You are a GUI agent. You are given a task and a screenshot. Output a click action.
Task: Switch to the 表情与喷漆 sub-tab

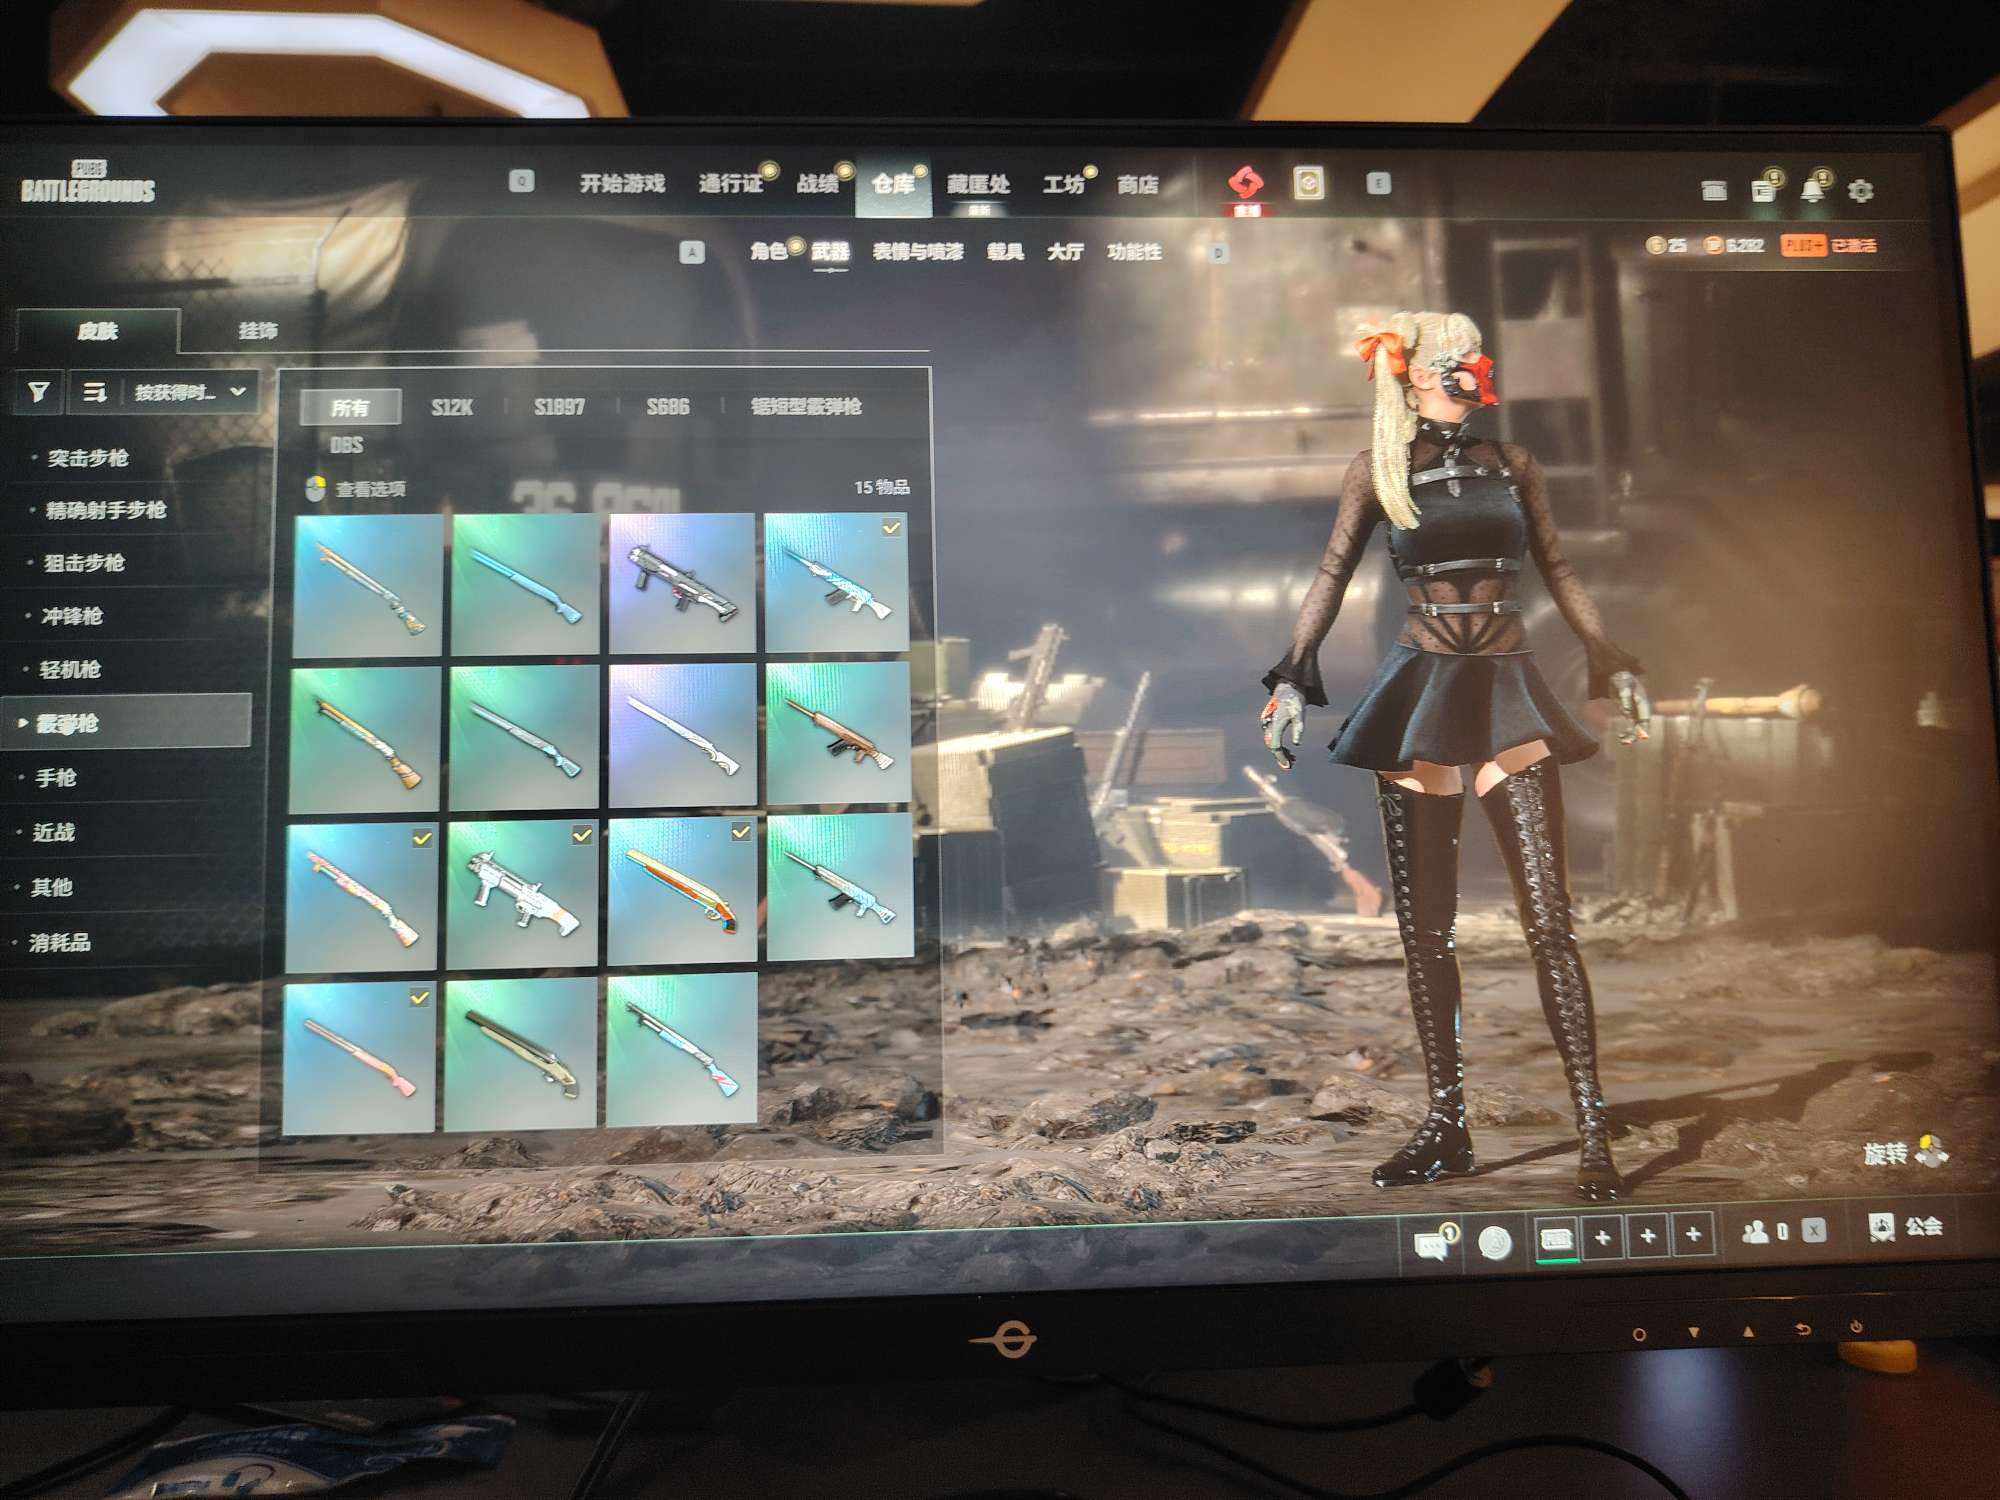pyautogui.click(x=918, y=252)
